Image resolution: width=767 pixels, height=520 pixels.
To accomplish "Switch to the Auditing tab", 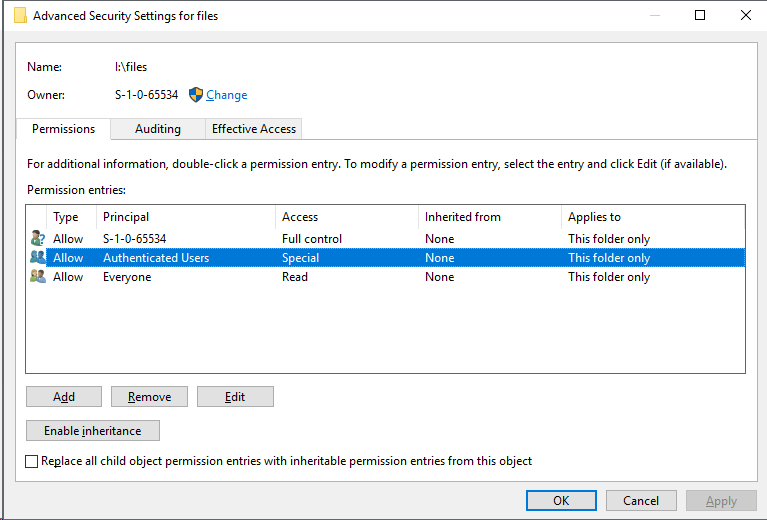I will 158,129.
